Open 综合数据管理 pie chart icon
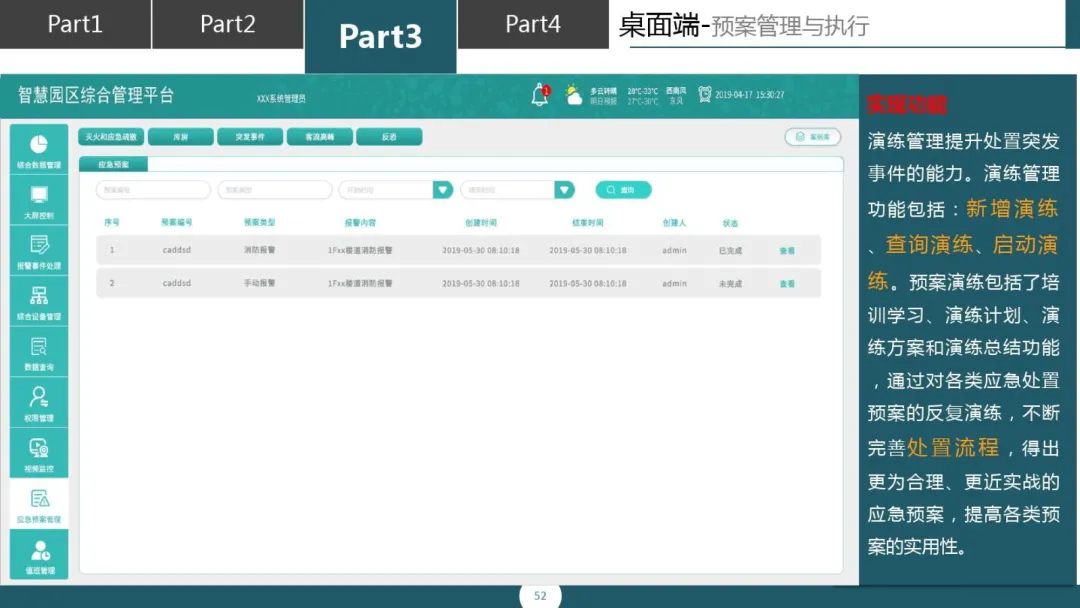The height and width of the screenshot is (608, 1080). [39, 145]
